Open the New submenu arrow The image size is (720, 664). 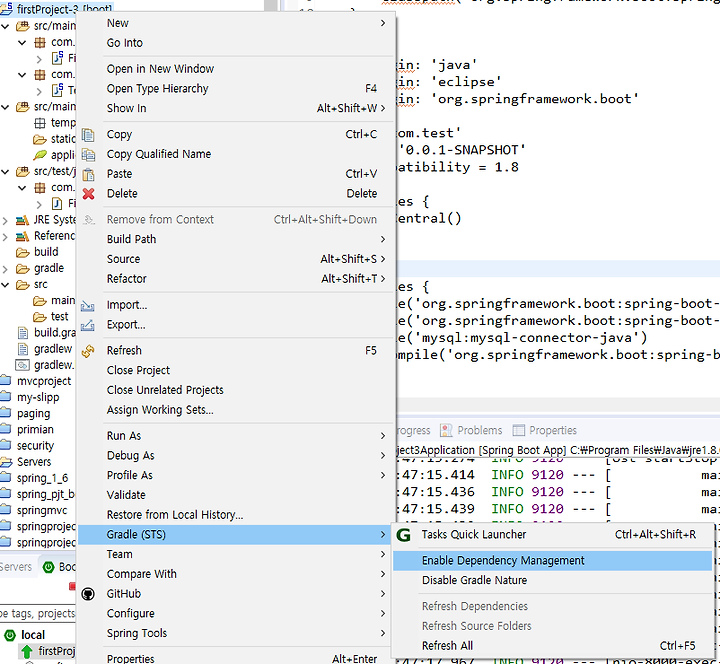point(382,23)
